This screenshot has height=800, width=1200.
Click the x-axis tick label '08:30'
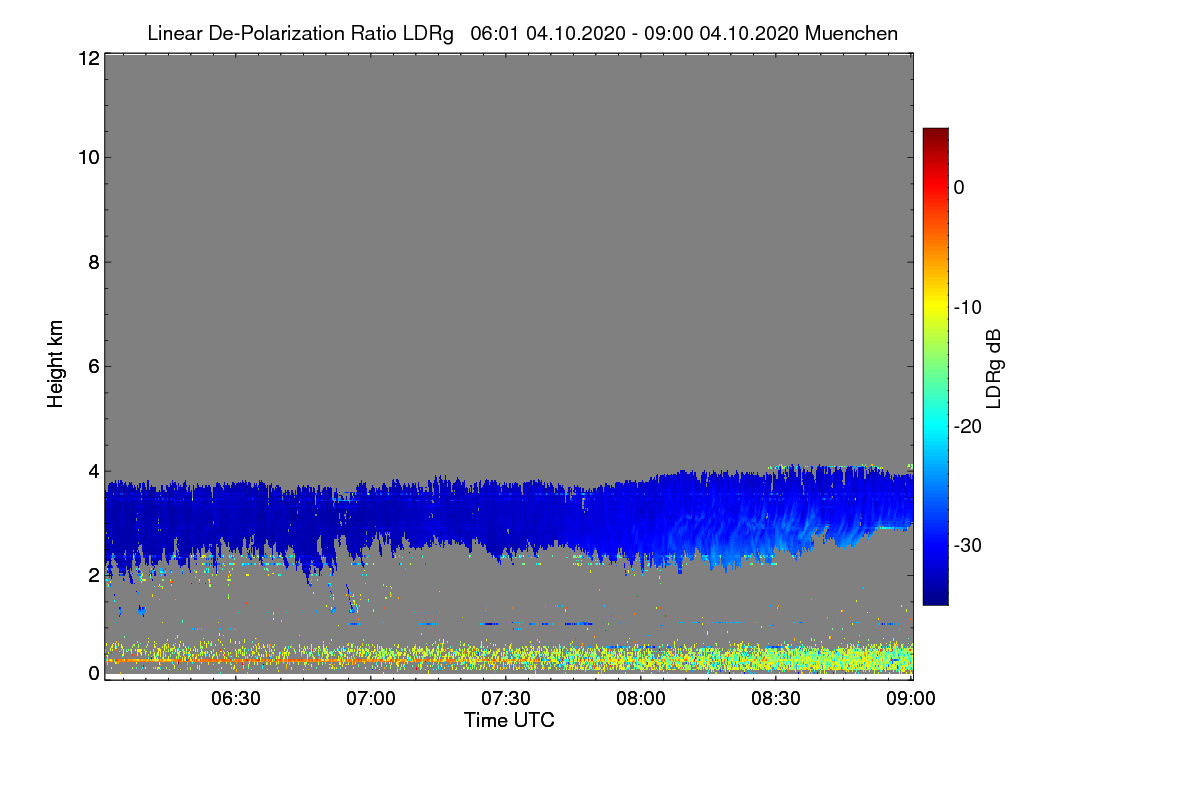(777, 699)
